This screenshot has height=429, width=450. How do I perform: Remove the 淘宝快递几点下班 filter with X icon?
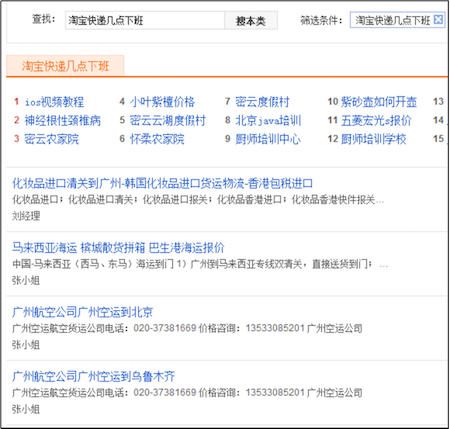[x=438, y=20]
